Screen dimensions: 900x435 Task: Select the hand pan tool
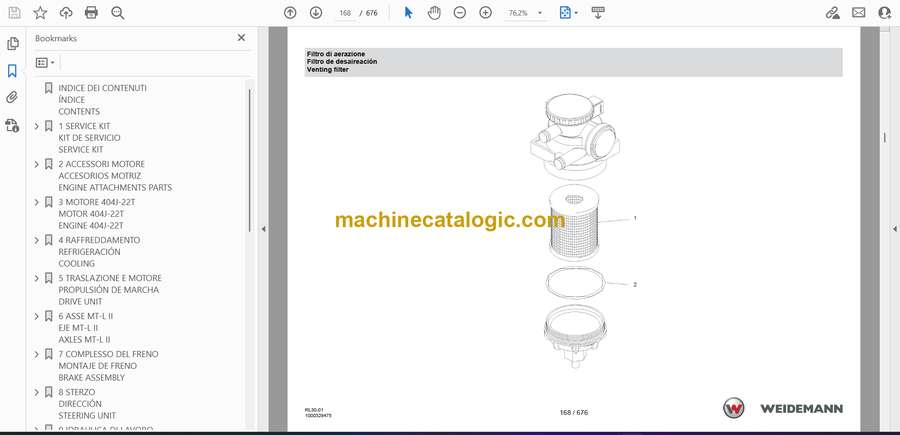point(434,13)
